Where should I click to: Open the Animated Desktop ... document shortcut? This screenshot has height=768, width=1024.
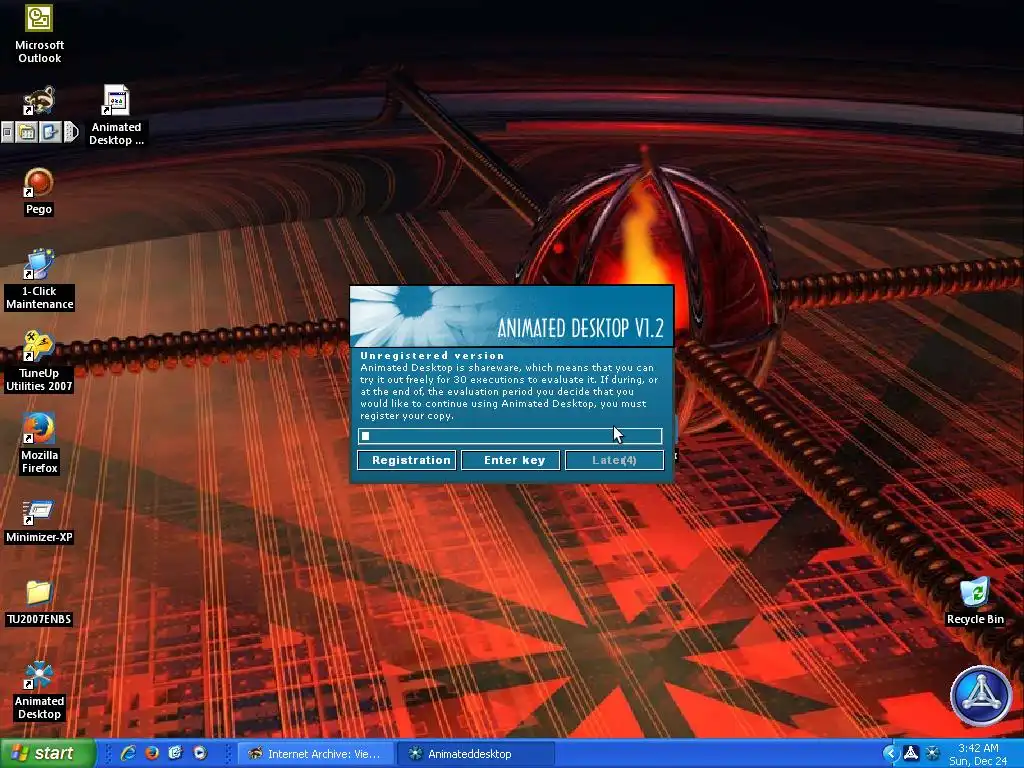(116, 116)
